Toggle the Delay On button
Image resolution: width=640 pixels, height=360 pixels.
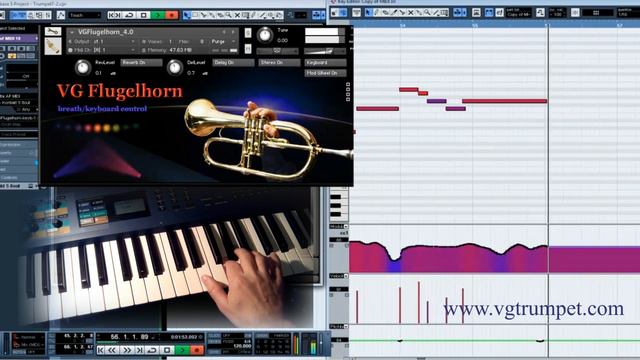[233, 62]
